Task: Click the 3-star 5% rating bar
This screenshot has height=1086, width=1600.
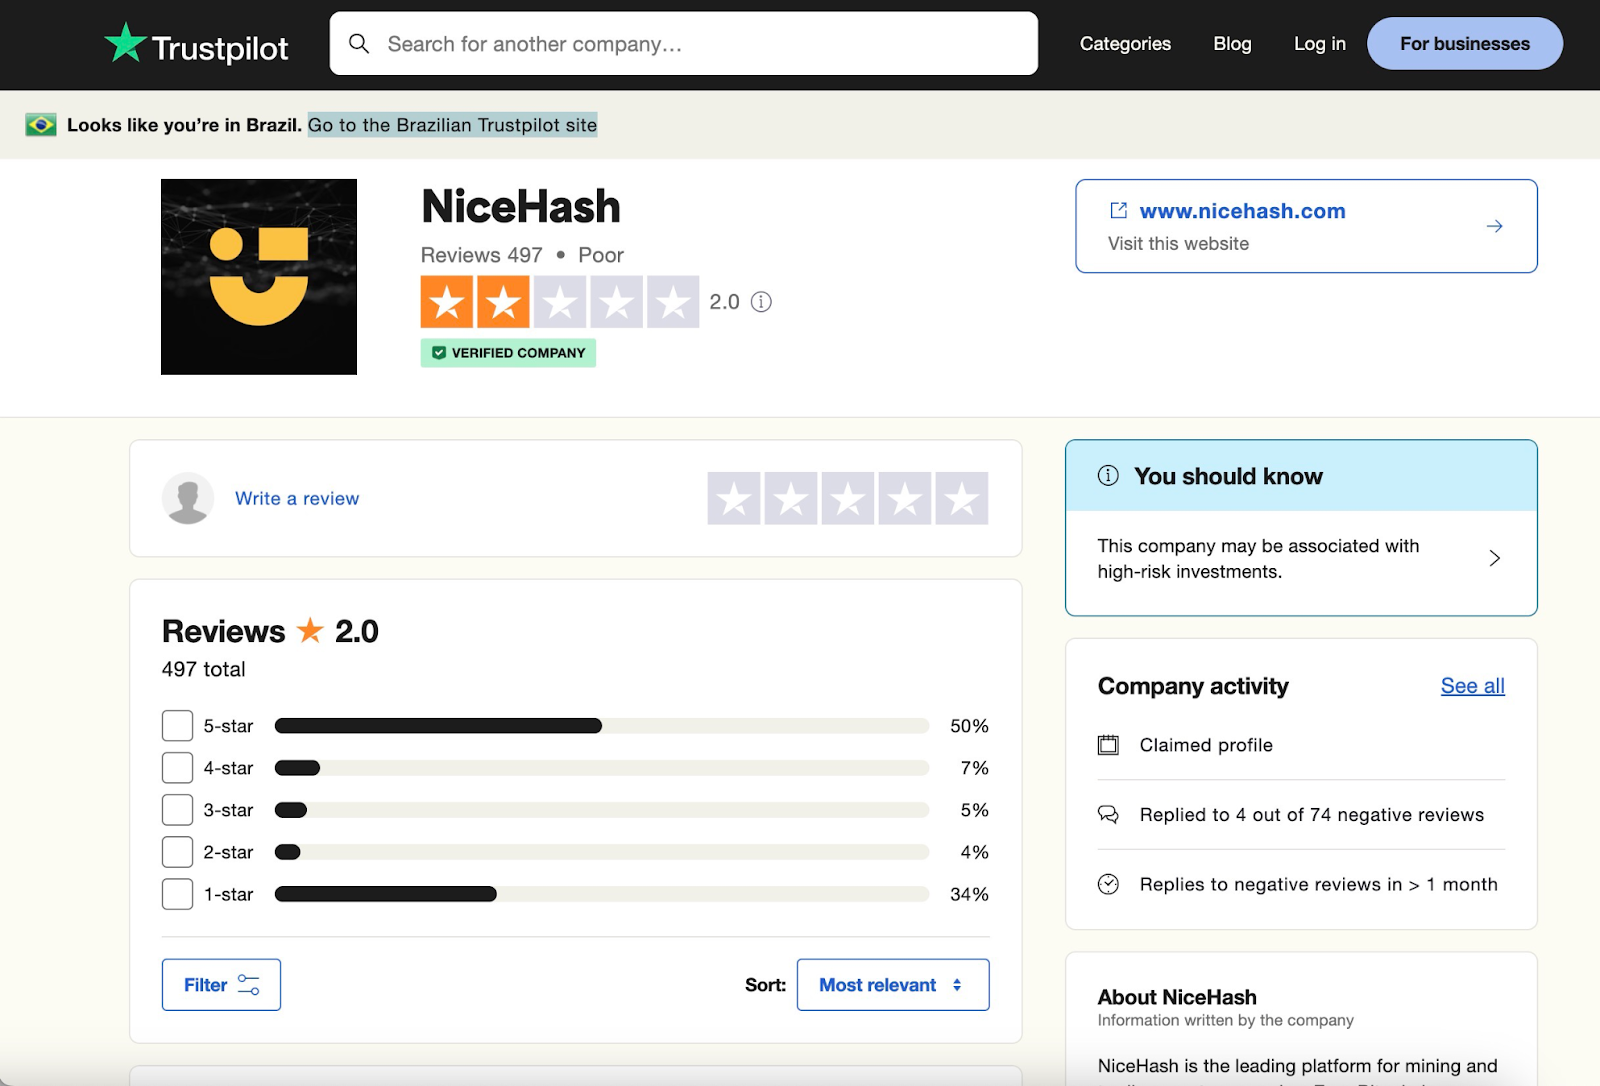Action: 602,810
